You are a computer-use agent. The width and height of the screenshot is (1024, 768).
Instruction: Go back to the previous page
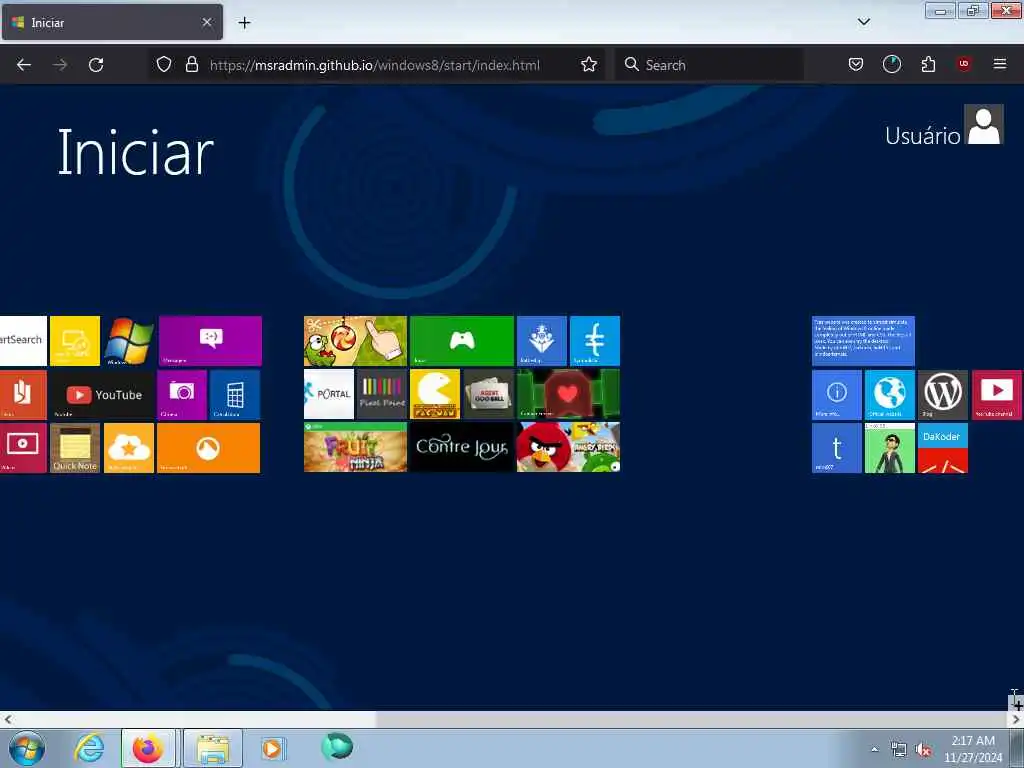point(24,65)
